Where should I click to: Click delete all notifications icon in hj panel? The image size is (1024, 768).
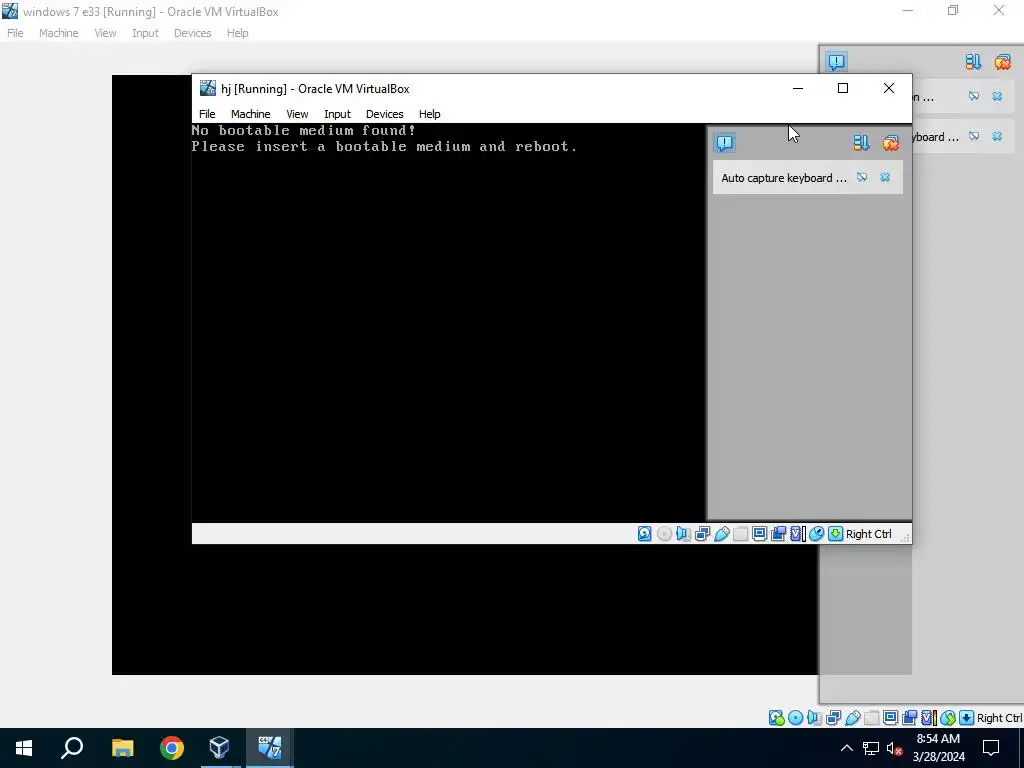pos(891,142)
